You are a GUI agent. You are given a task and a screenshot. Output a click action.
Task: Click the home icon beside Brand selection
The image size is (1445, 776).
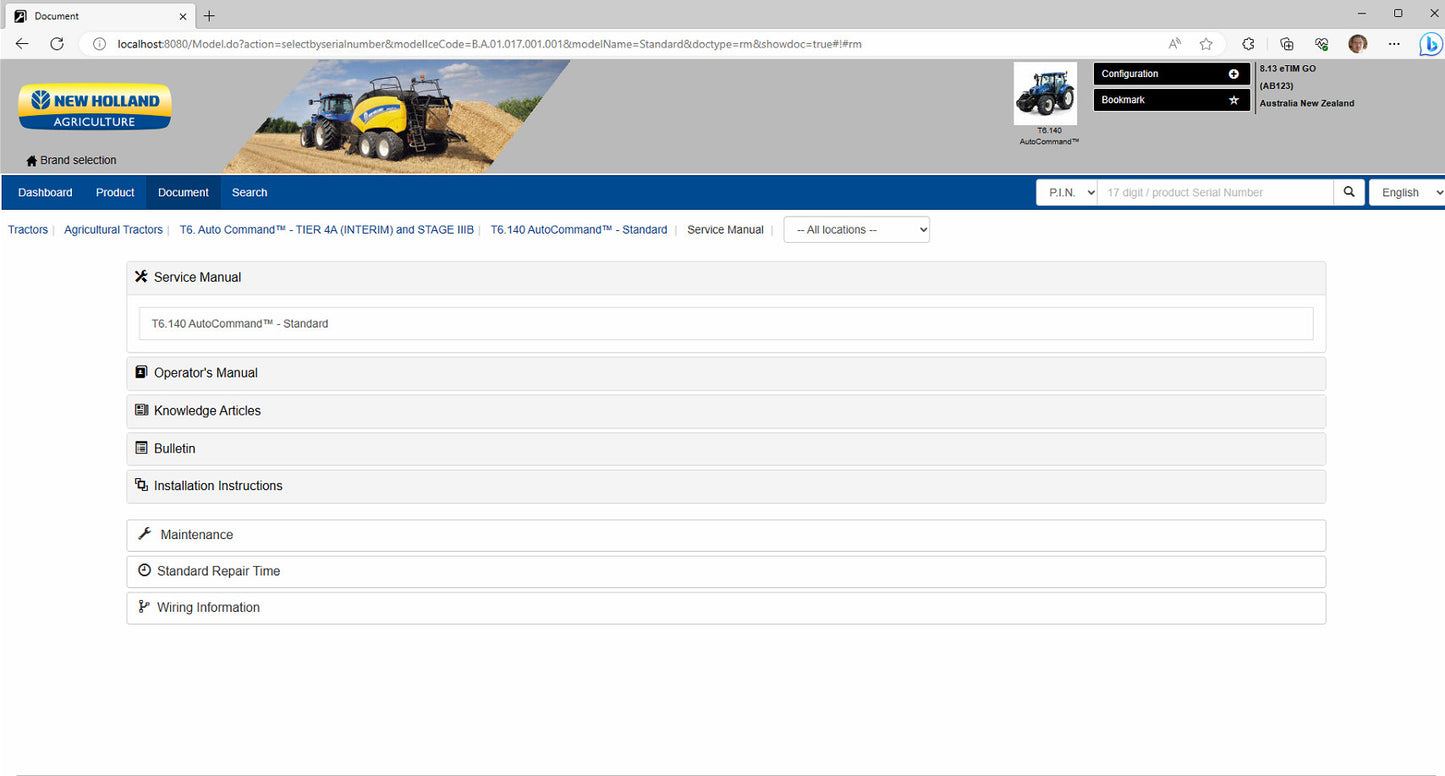[32, 160]
